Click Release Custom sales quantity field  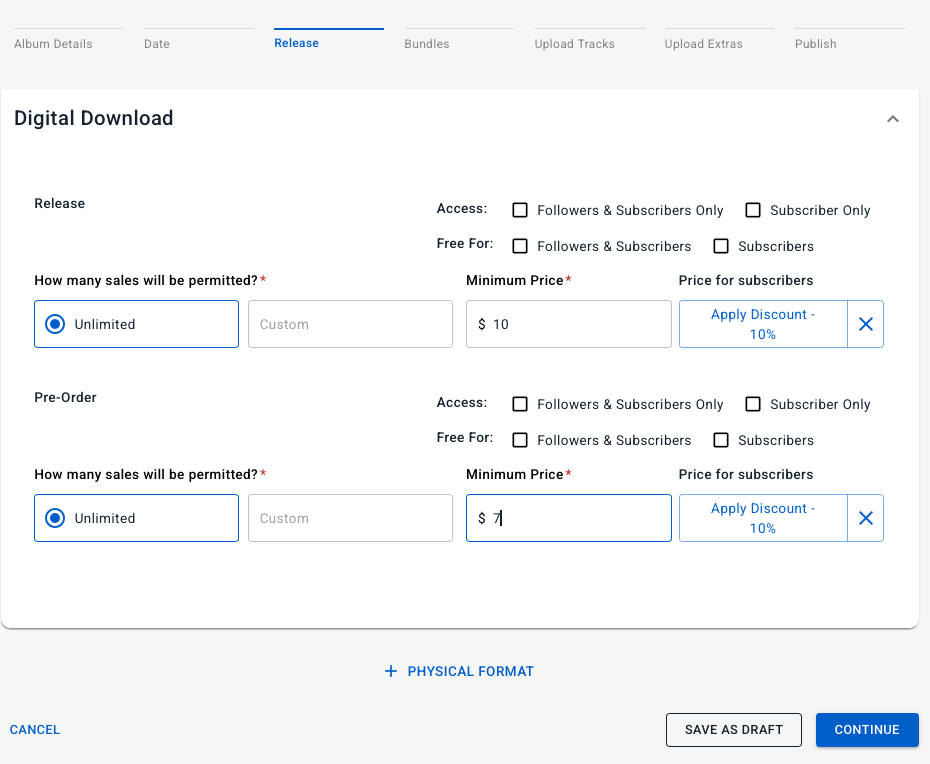[x=350, y=324]
